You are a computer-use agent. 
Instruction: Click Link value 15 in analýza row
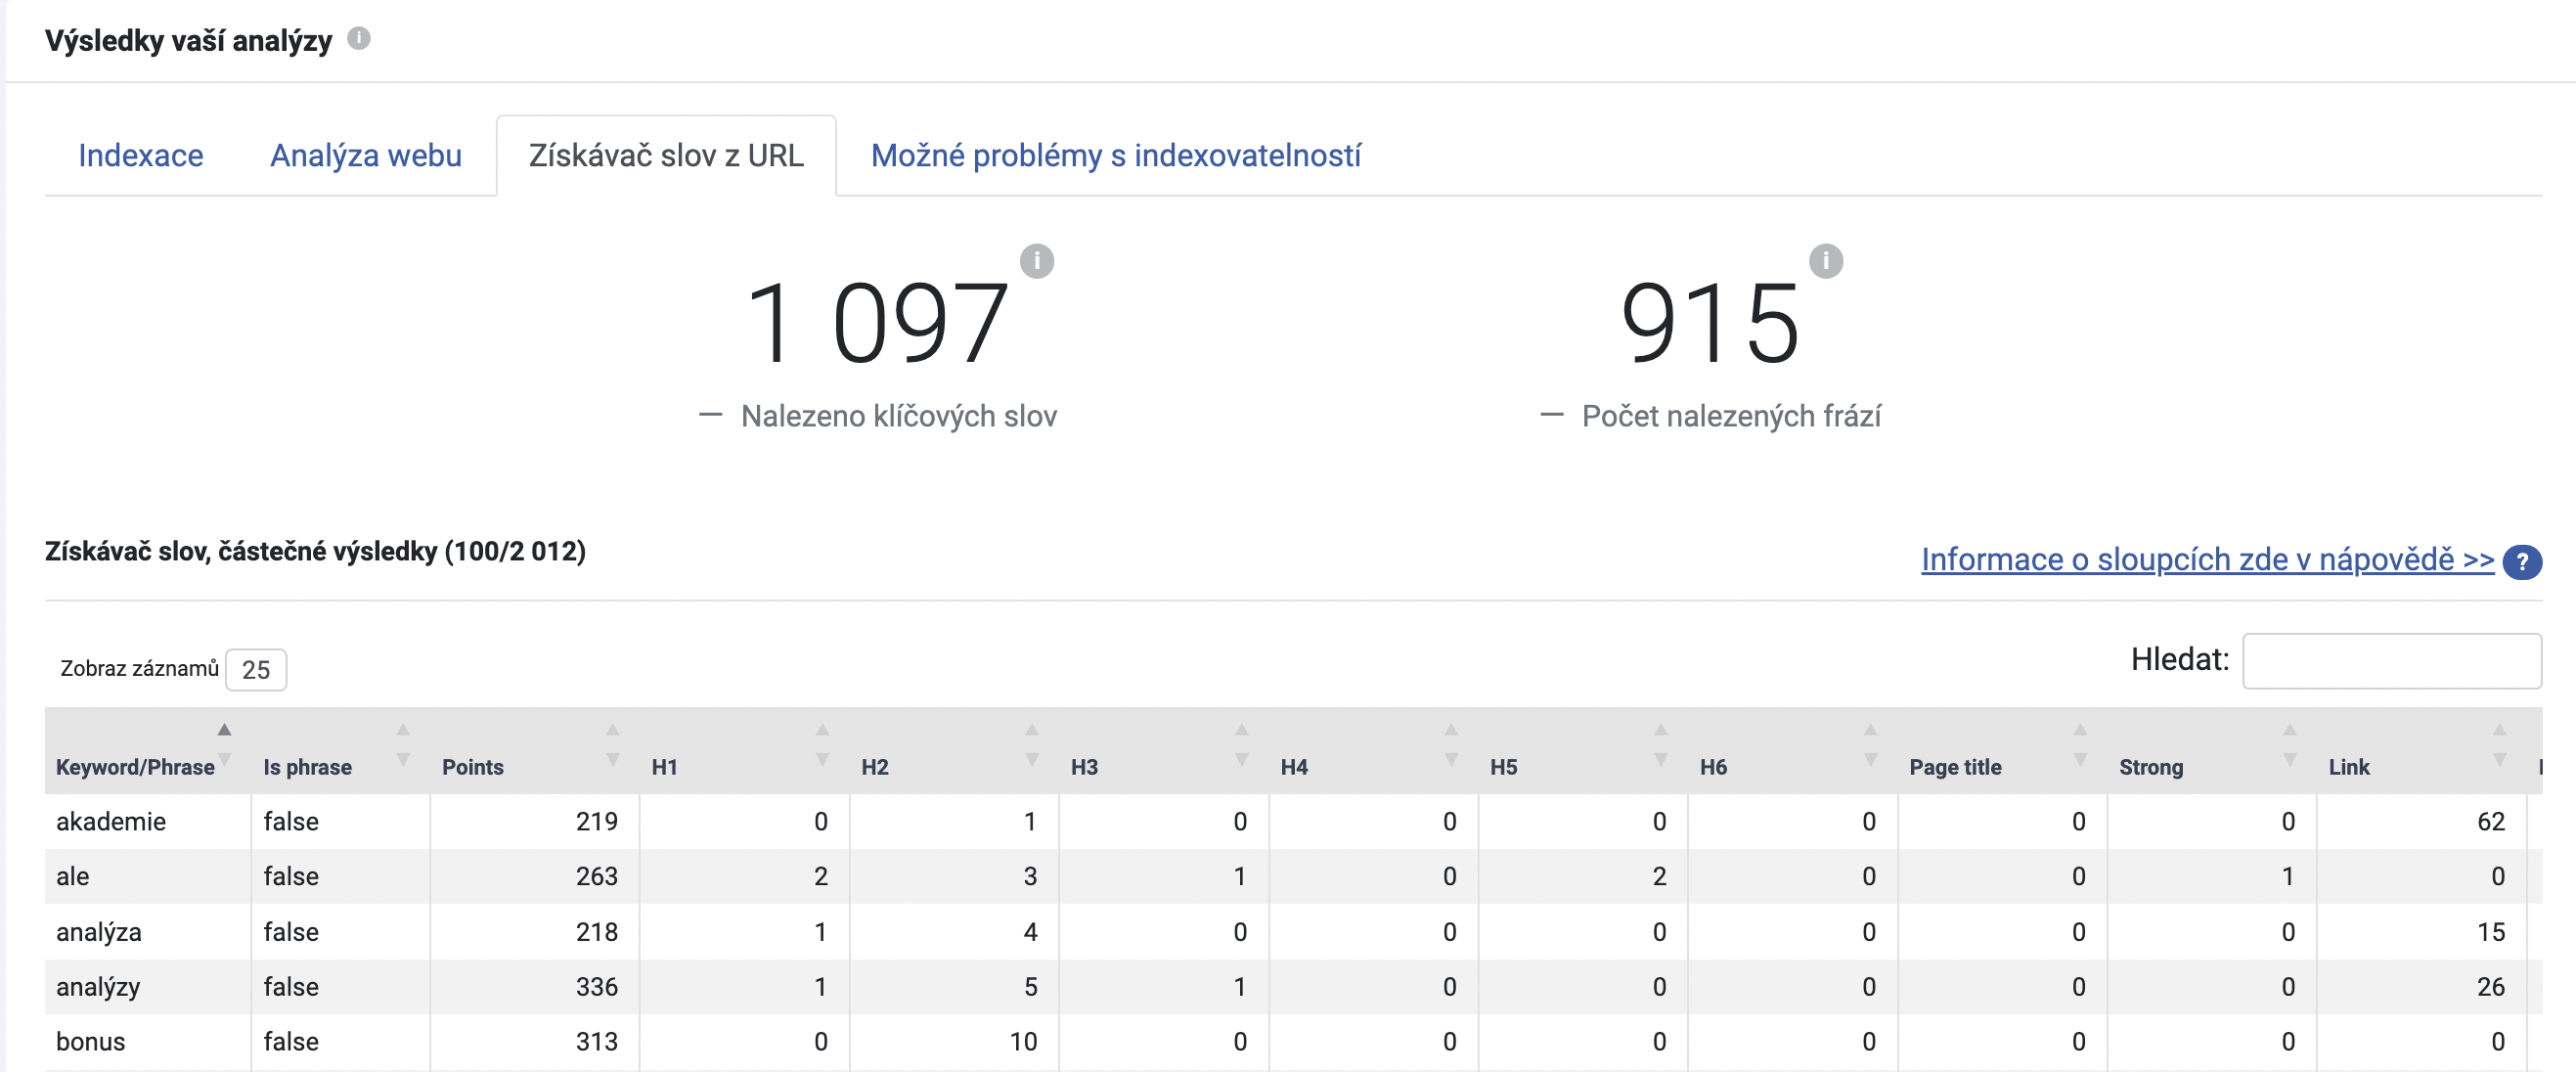[x=2491, y=932]
